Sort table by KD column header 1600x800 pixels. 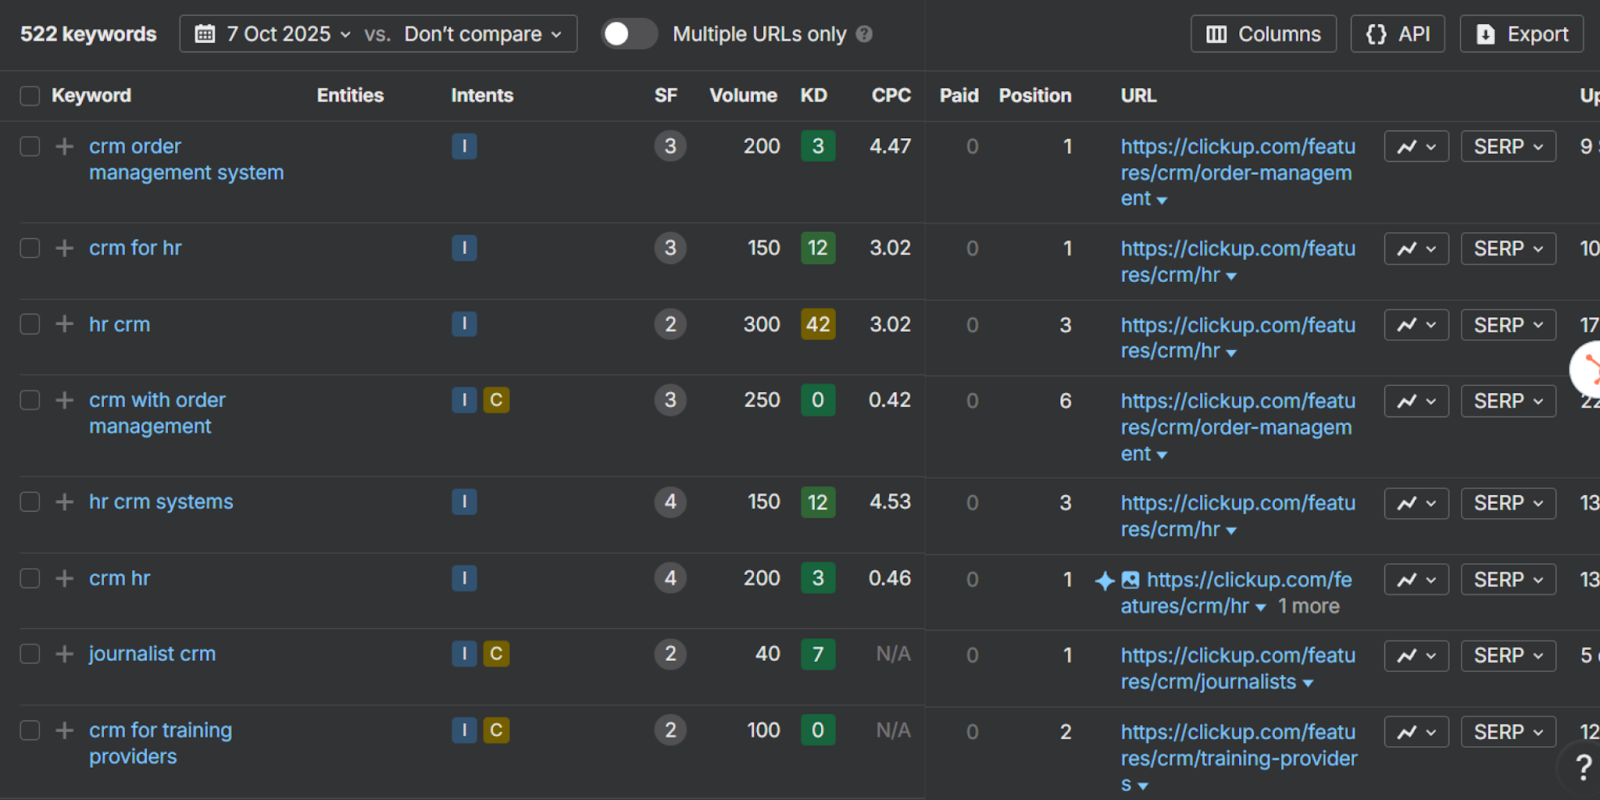[814, 96]
